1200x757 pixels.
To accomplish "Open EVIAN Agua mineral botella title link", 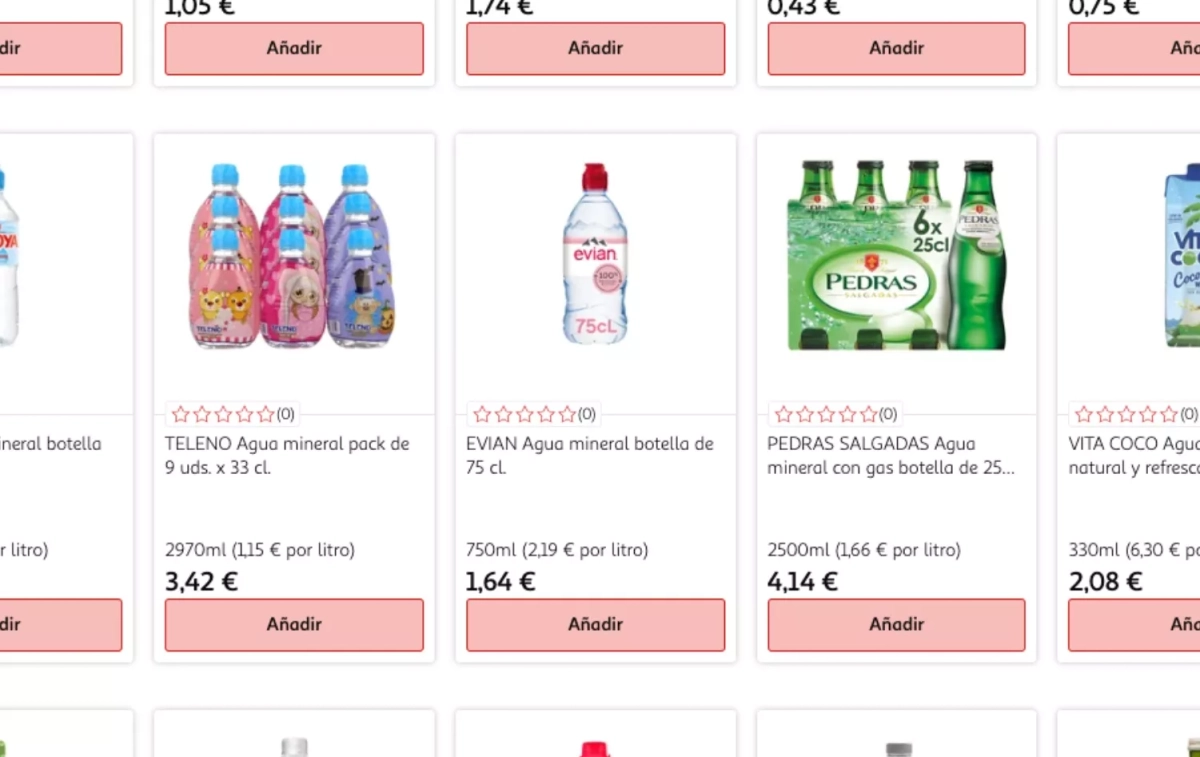I will [589, 455].
